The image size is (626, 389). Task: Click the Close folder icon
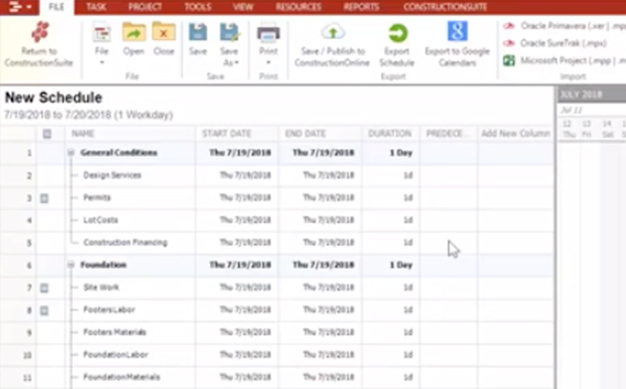pyautogui.click(x=164, y=33)
